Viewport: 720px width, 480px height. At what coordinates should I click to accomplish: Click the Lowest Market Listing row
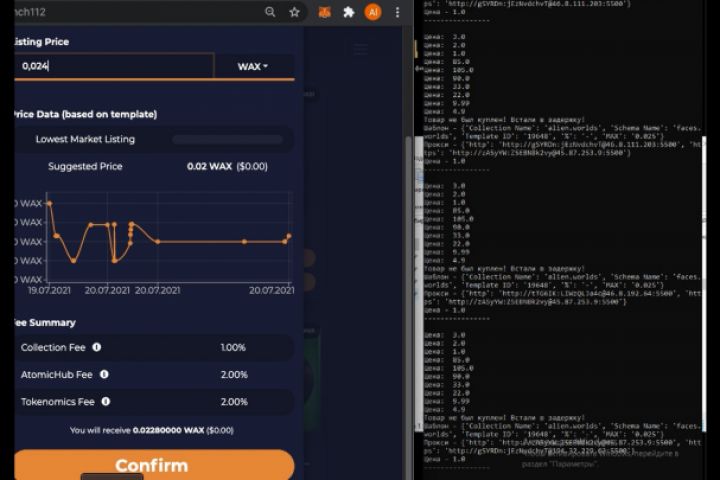click(154, 139)
